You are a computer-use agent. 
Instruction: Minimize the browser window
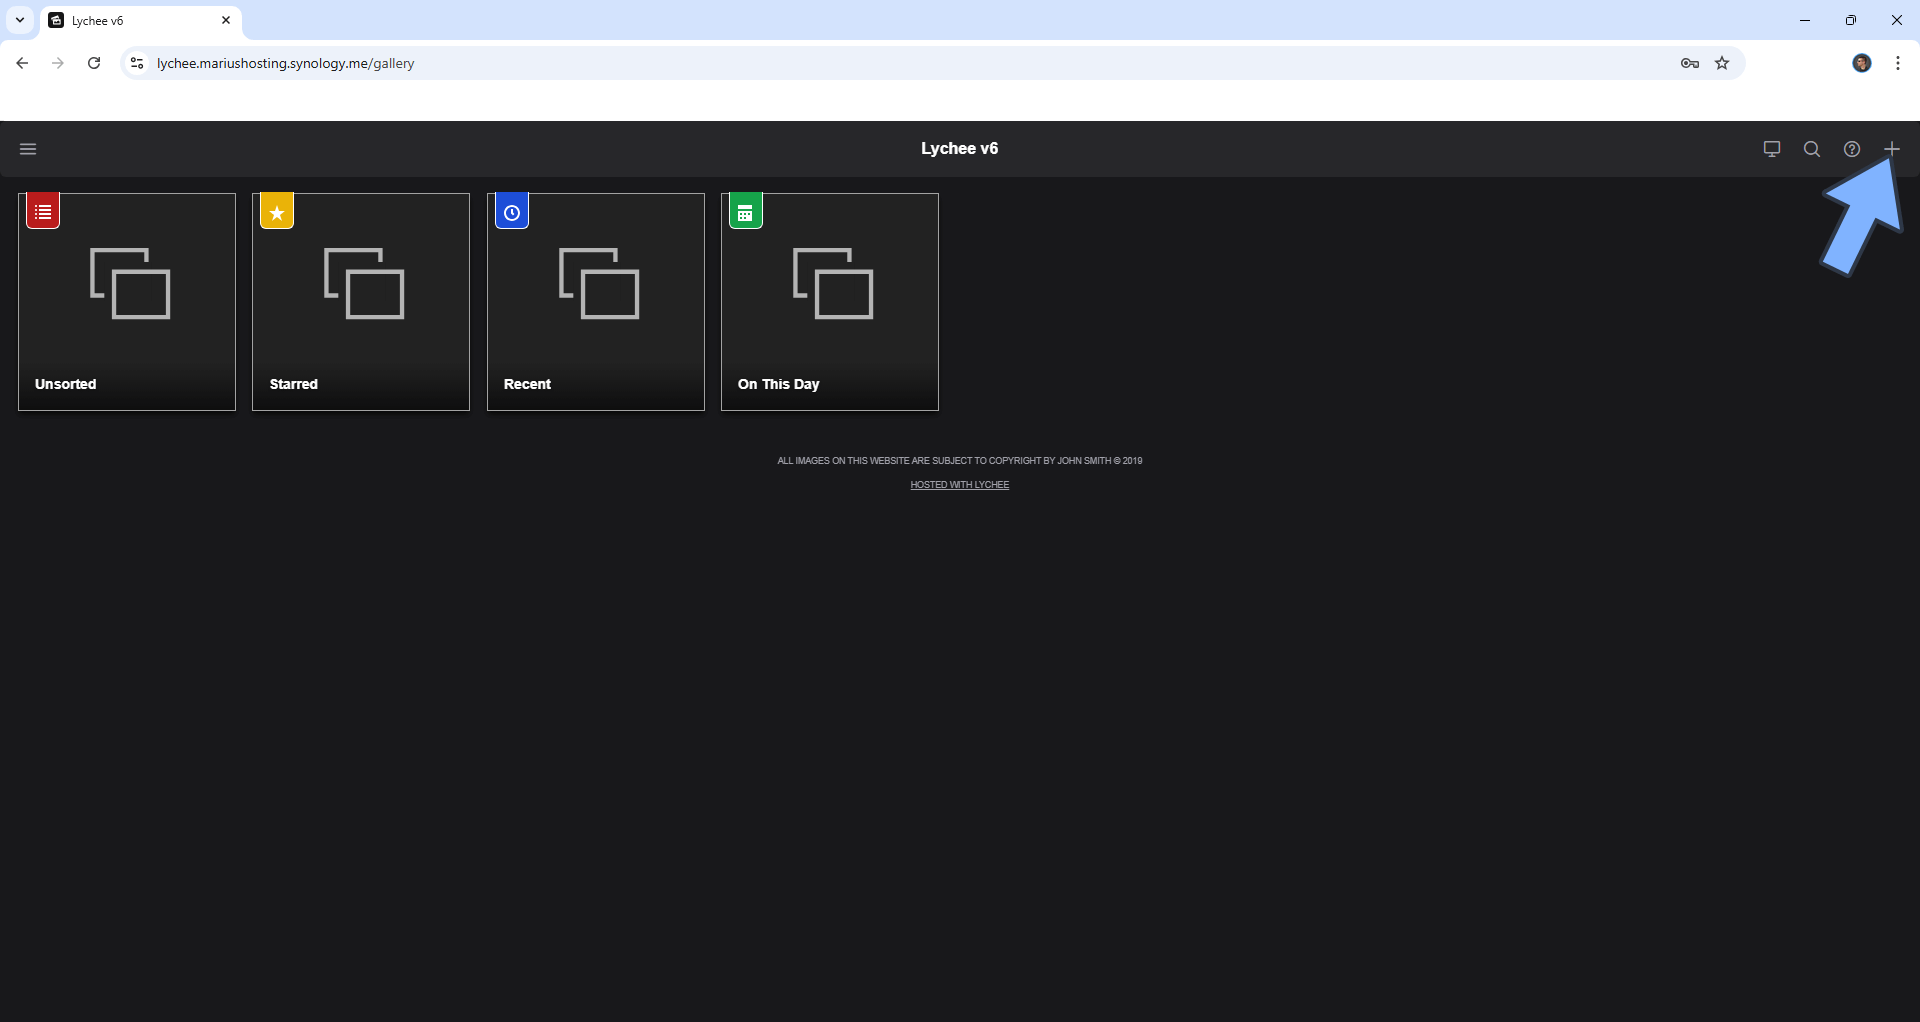coord(1805,20)
